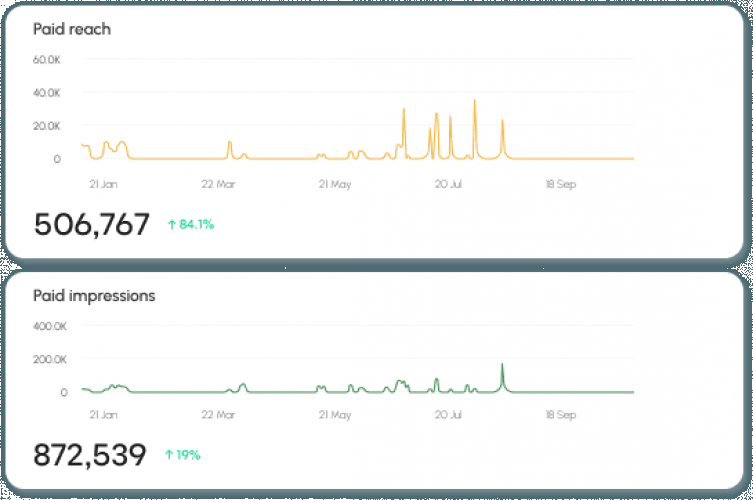Click the 21 May date in Paid impressions chart

coord(335,415)
